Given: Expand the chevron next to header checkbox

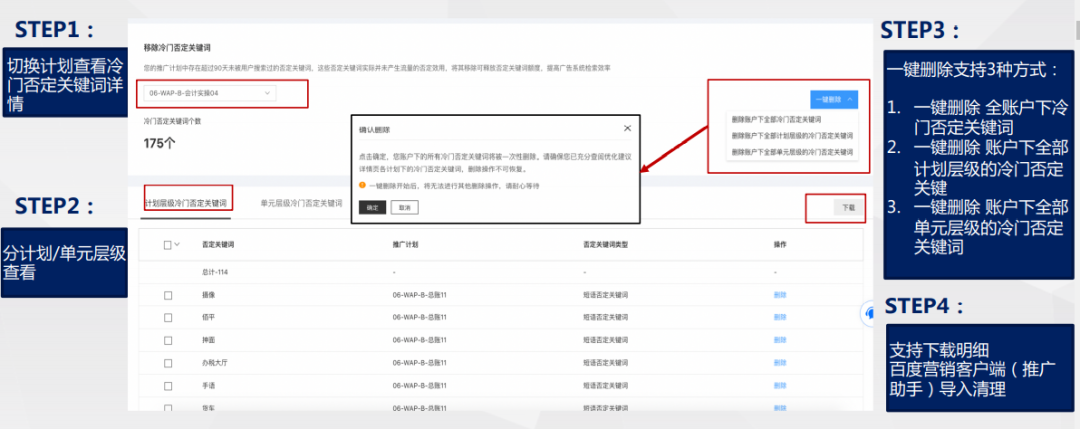Looking at the screenshot, I should [178, 244].
